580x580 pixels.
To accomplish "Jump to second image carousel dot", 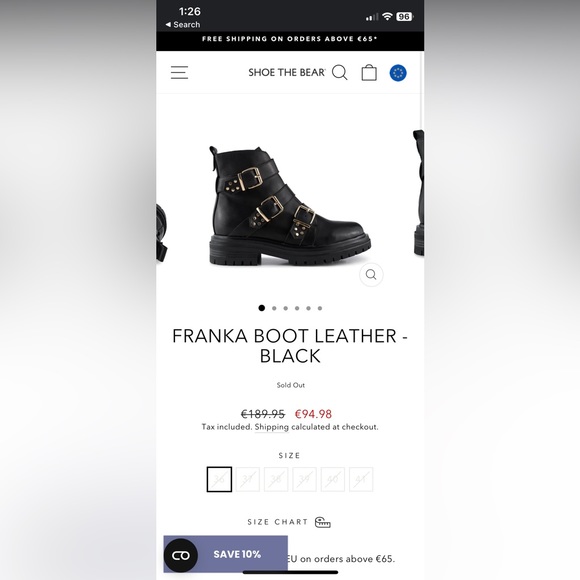I will point(274,308).
